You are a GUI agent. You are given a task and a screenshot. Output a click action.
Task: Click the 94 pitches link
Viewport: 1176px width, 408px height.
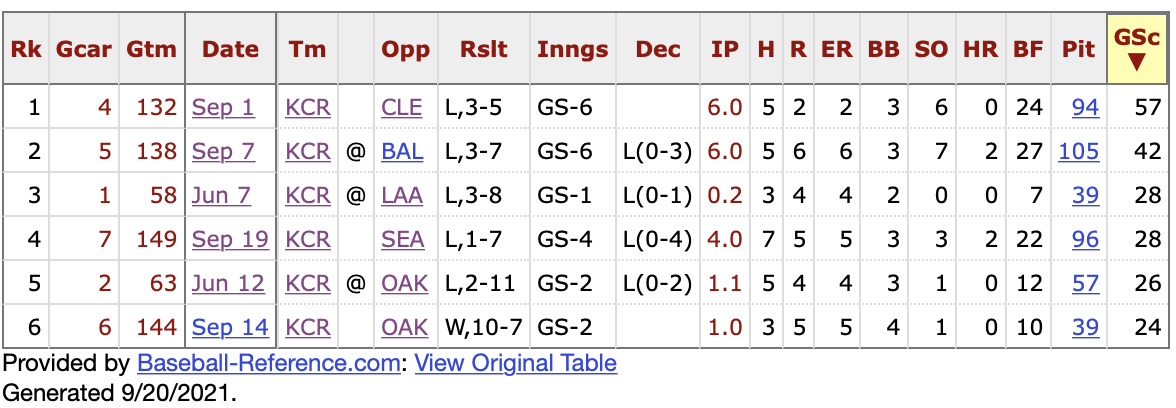(1085, 107)
